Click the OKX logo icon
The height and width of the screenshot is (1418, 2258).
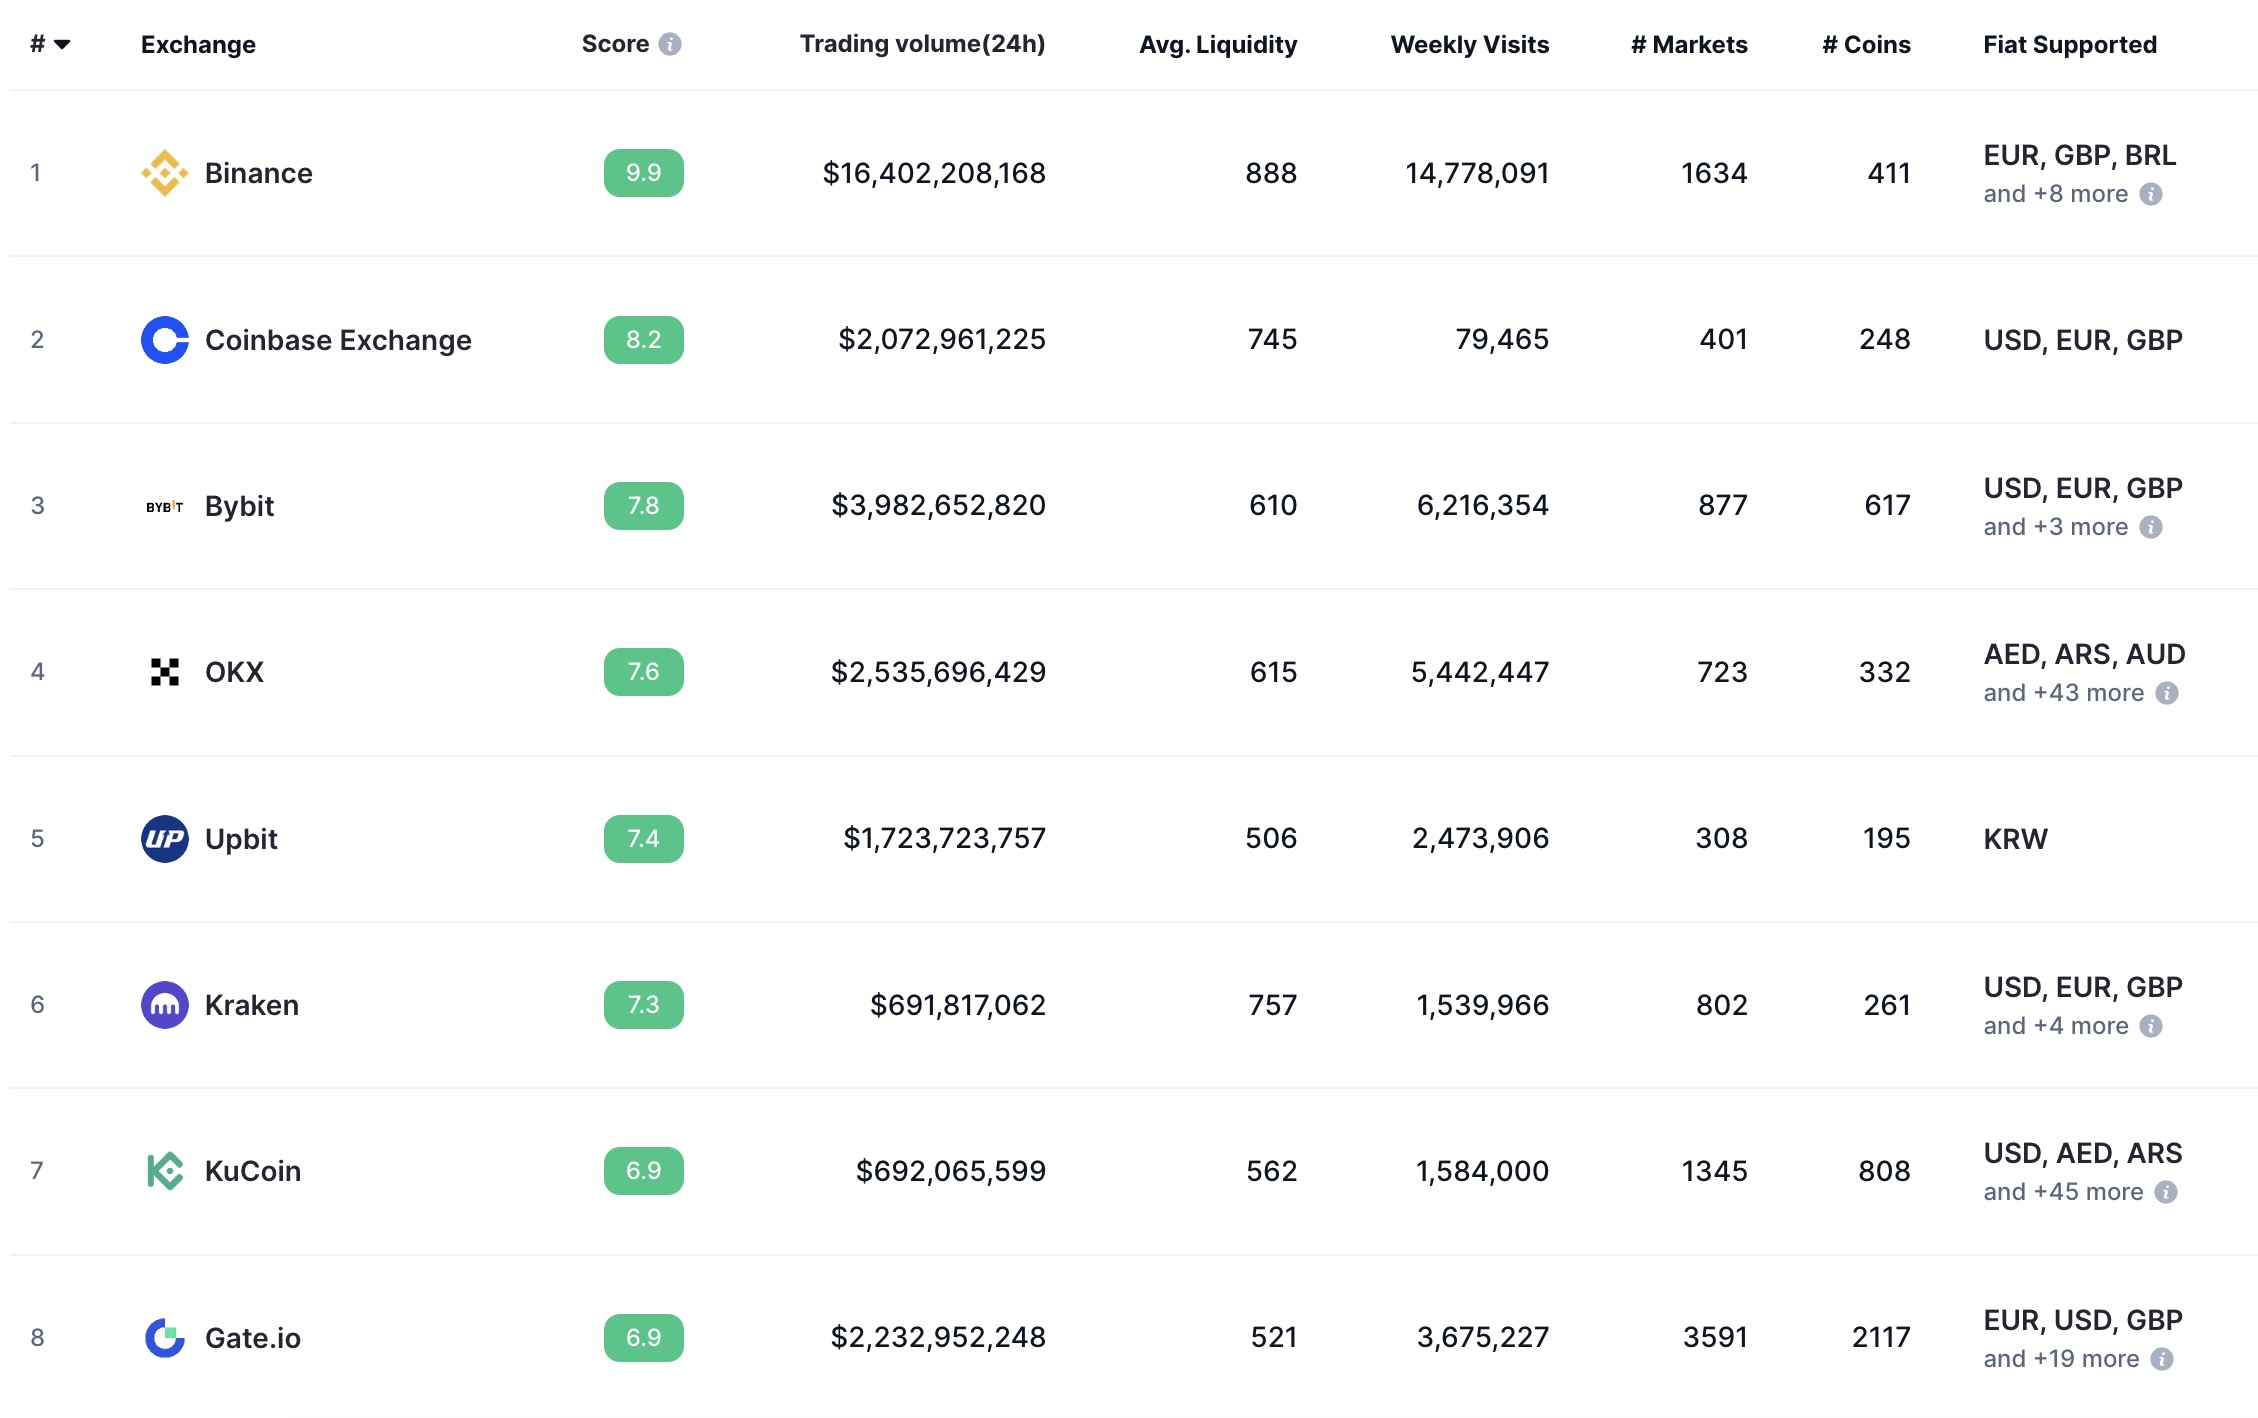(164, 672)
